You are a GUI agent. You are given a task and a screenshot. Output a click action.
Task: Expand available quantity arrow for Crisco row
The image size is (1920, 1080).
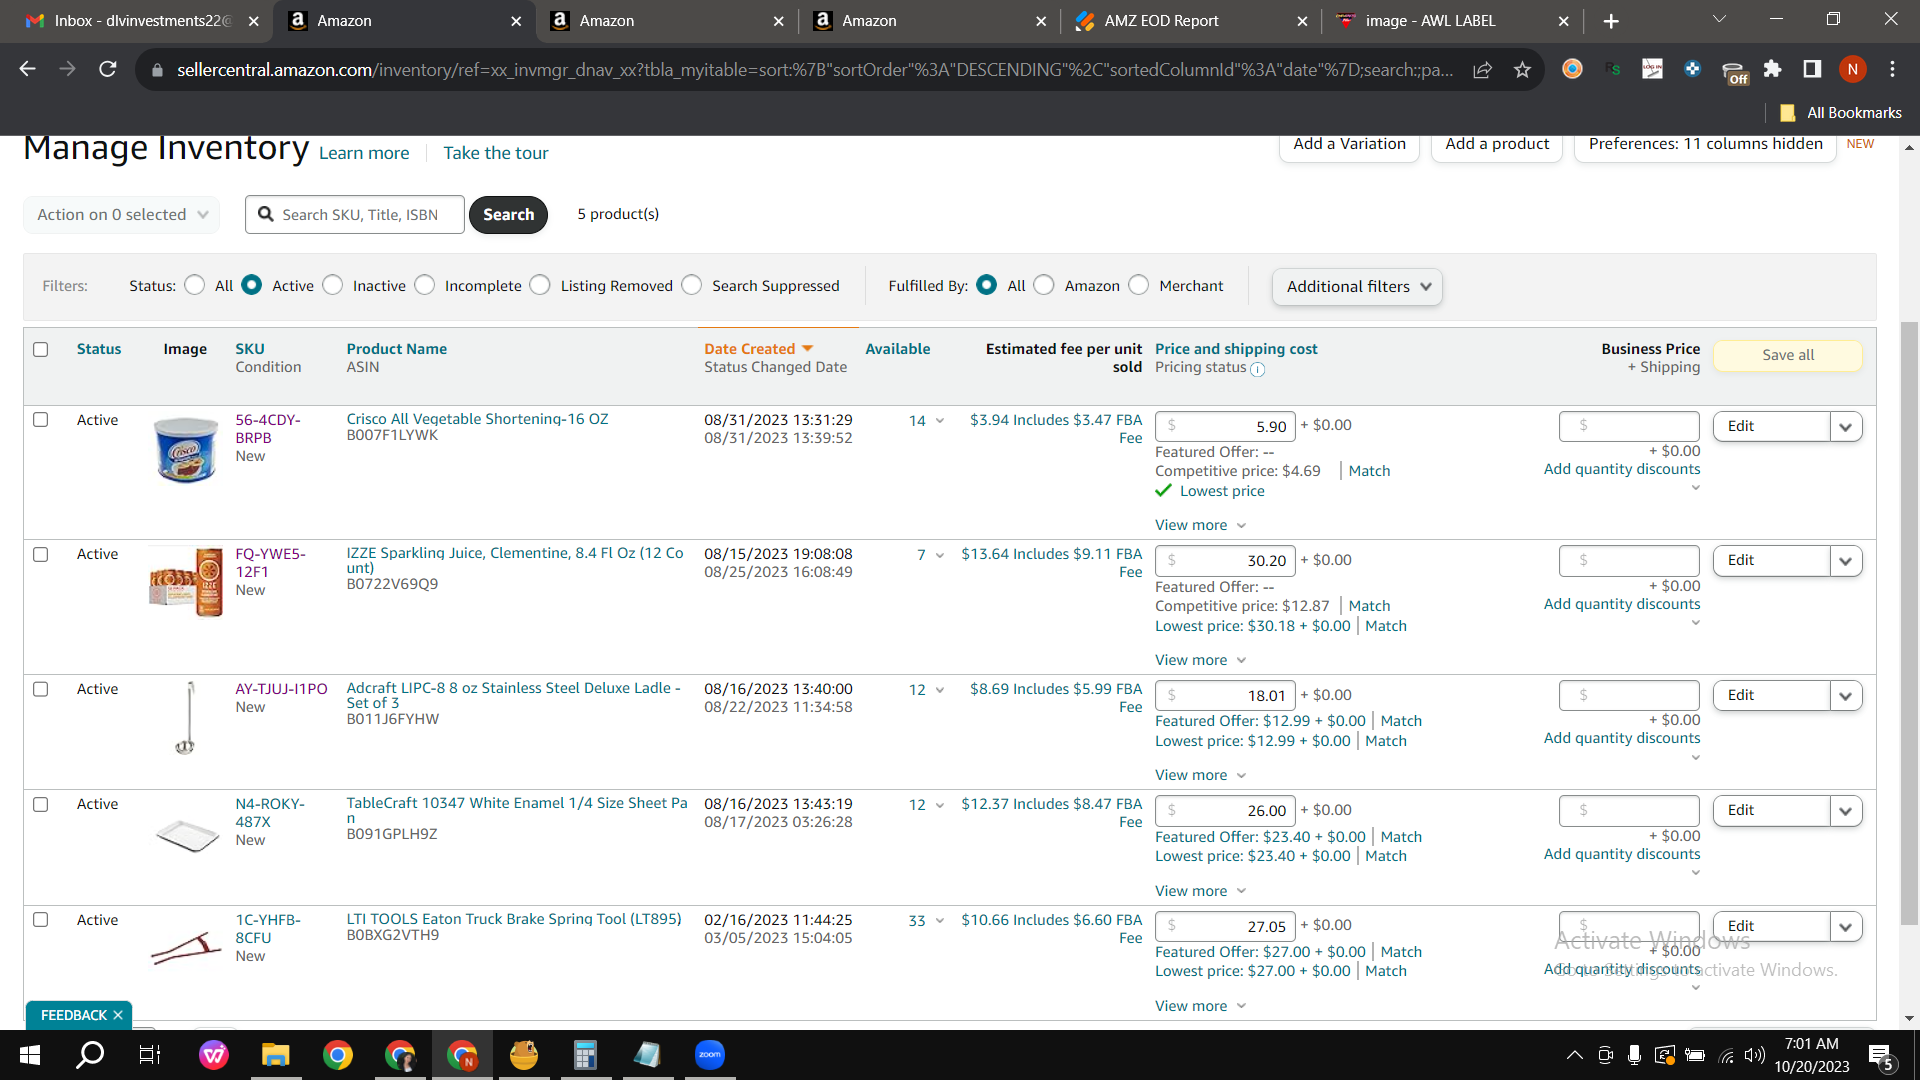tap(940, 421)
